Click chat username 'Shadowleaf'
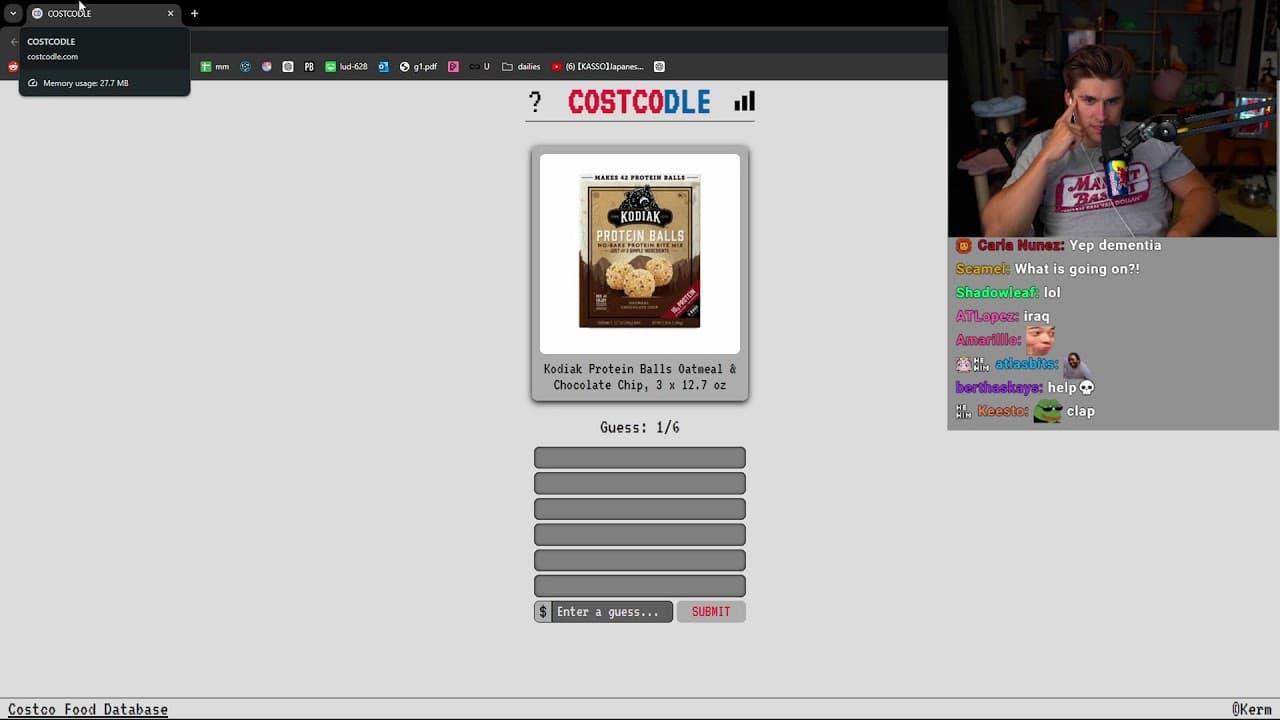Viewport: 1280px width, 720px height. click(x=997, y=293)
